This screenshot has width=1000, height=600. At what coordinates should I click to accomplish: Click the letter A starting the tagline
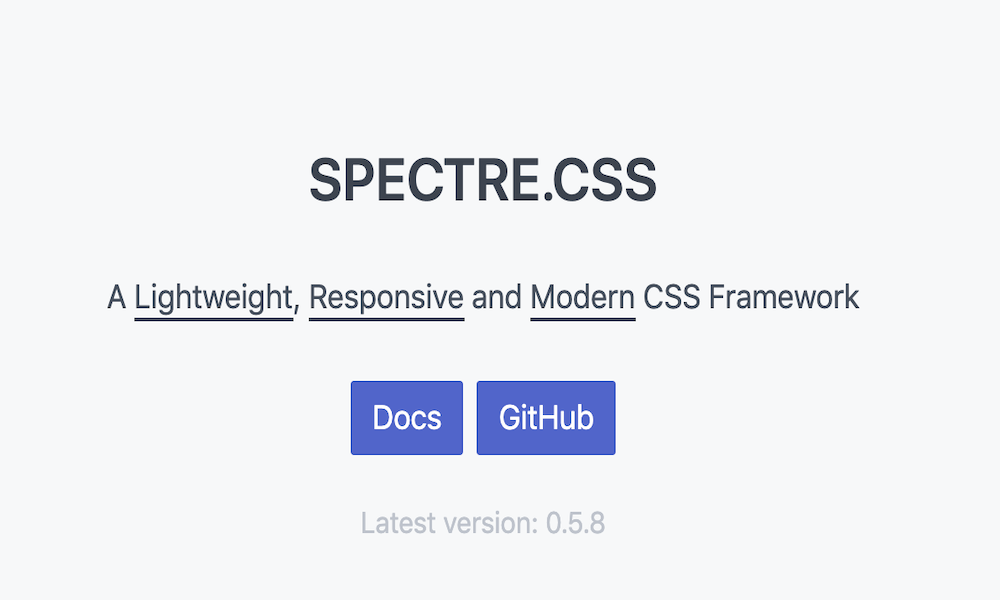click(x=117, y=298)
